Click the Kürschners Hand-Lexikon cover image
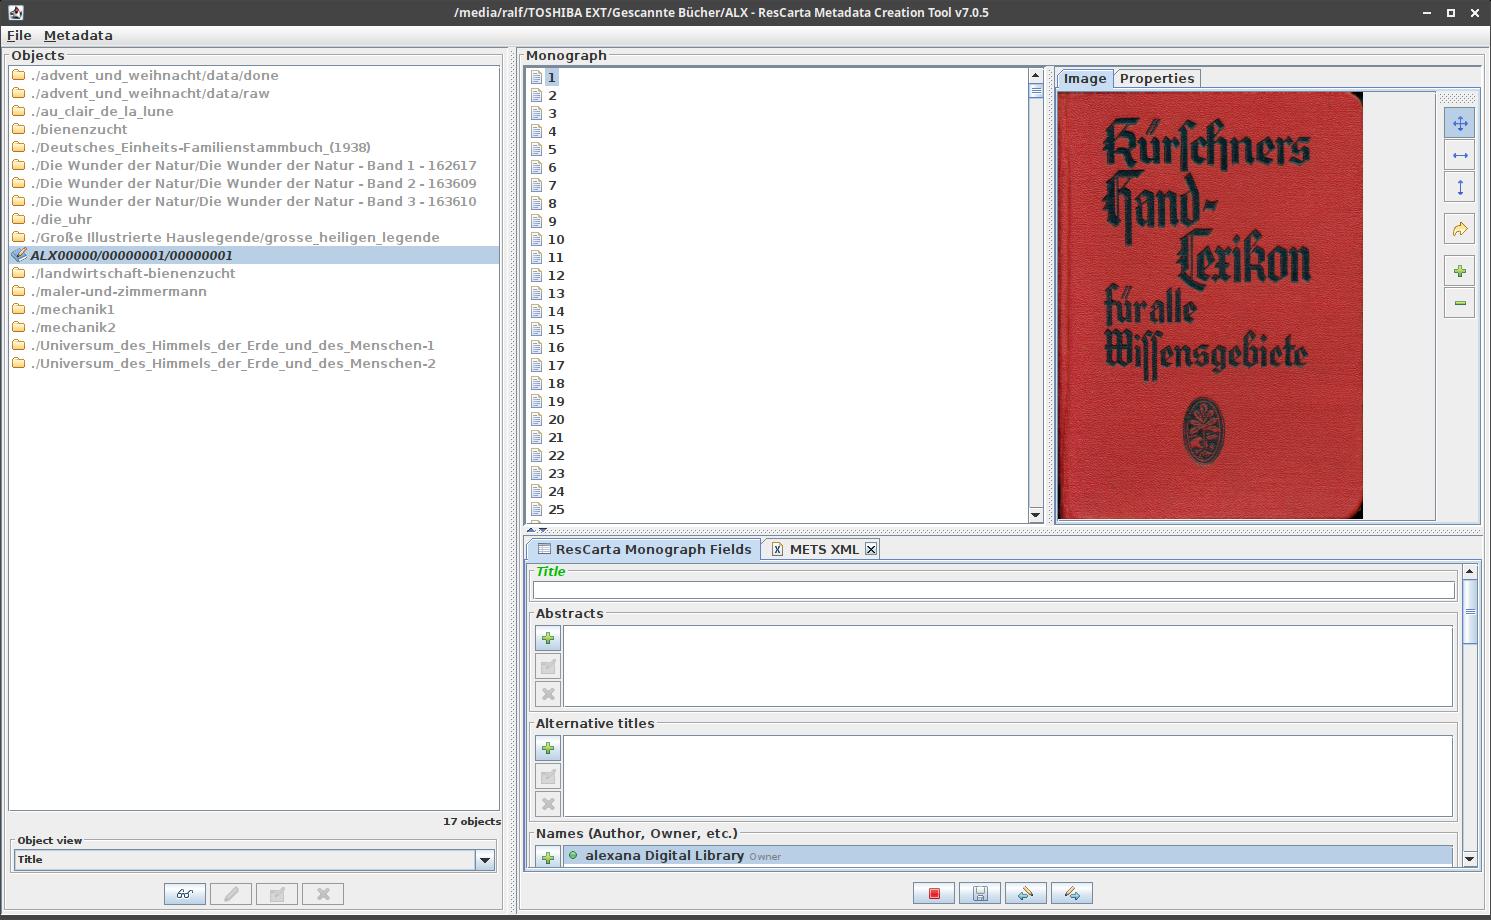Viewport: 1491px width, 920px height. [x=1210, y=306]
